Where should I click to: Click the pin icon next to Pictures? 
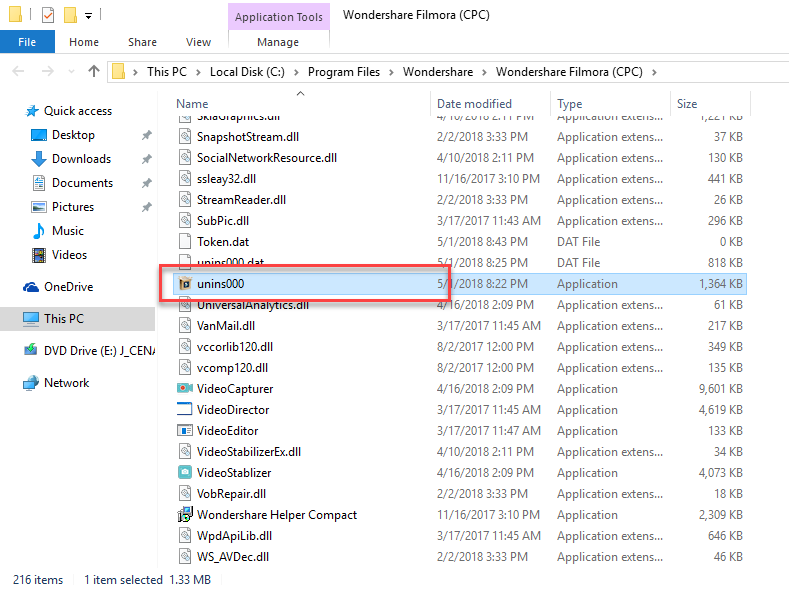click(146, 207)
